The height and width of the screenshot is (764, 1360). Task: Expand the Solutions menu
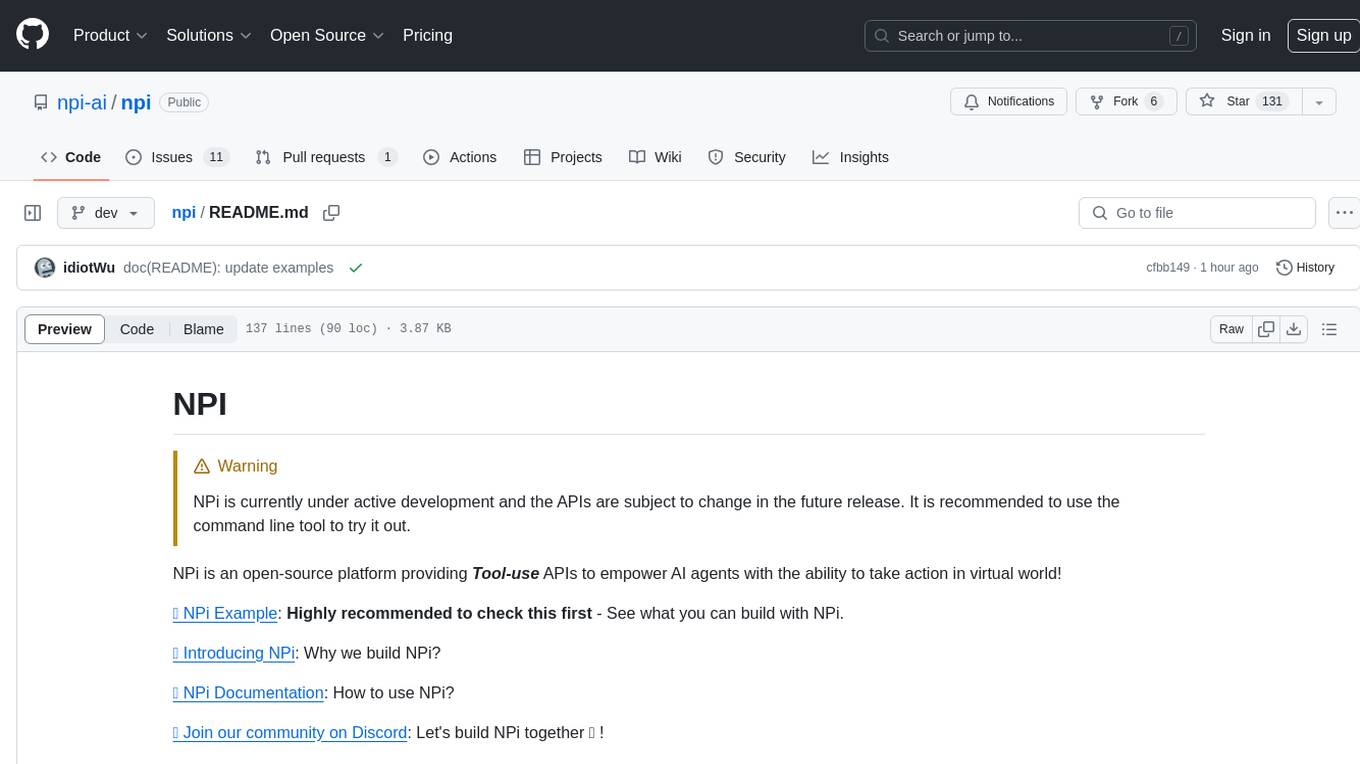(208, 35)
